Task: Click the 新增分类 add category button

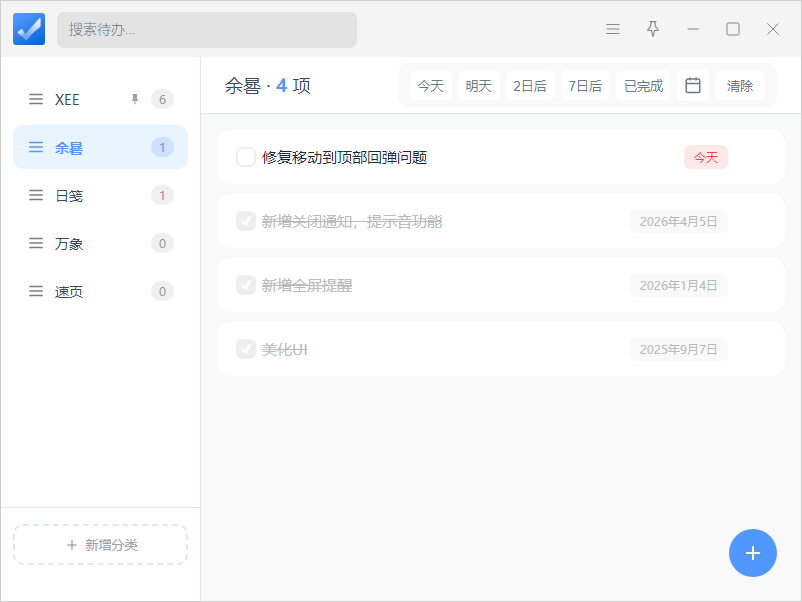Action: (100, 545)
